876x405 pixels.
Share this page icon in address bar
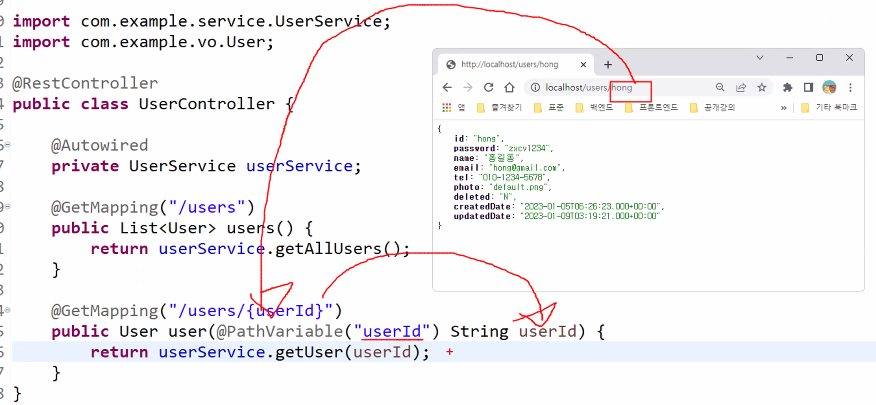[x=741, y=88]
